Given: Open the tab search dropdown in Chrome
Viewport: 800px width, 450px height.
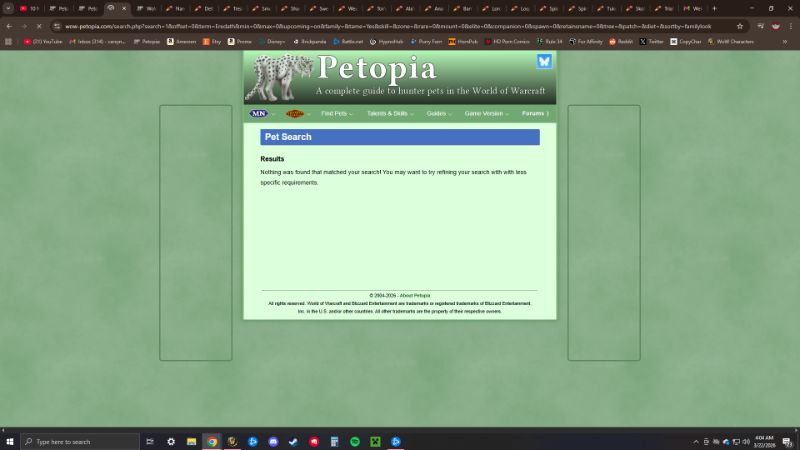Looking at the screenshot, I should (x=8, y=8).
